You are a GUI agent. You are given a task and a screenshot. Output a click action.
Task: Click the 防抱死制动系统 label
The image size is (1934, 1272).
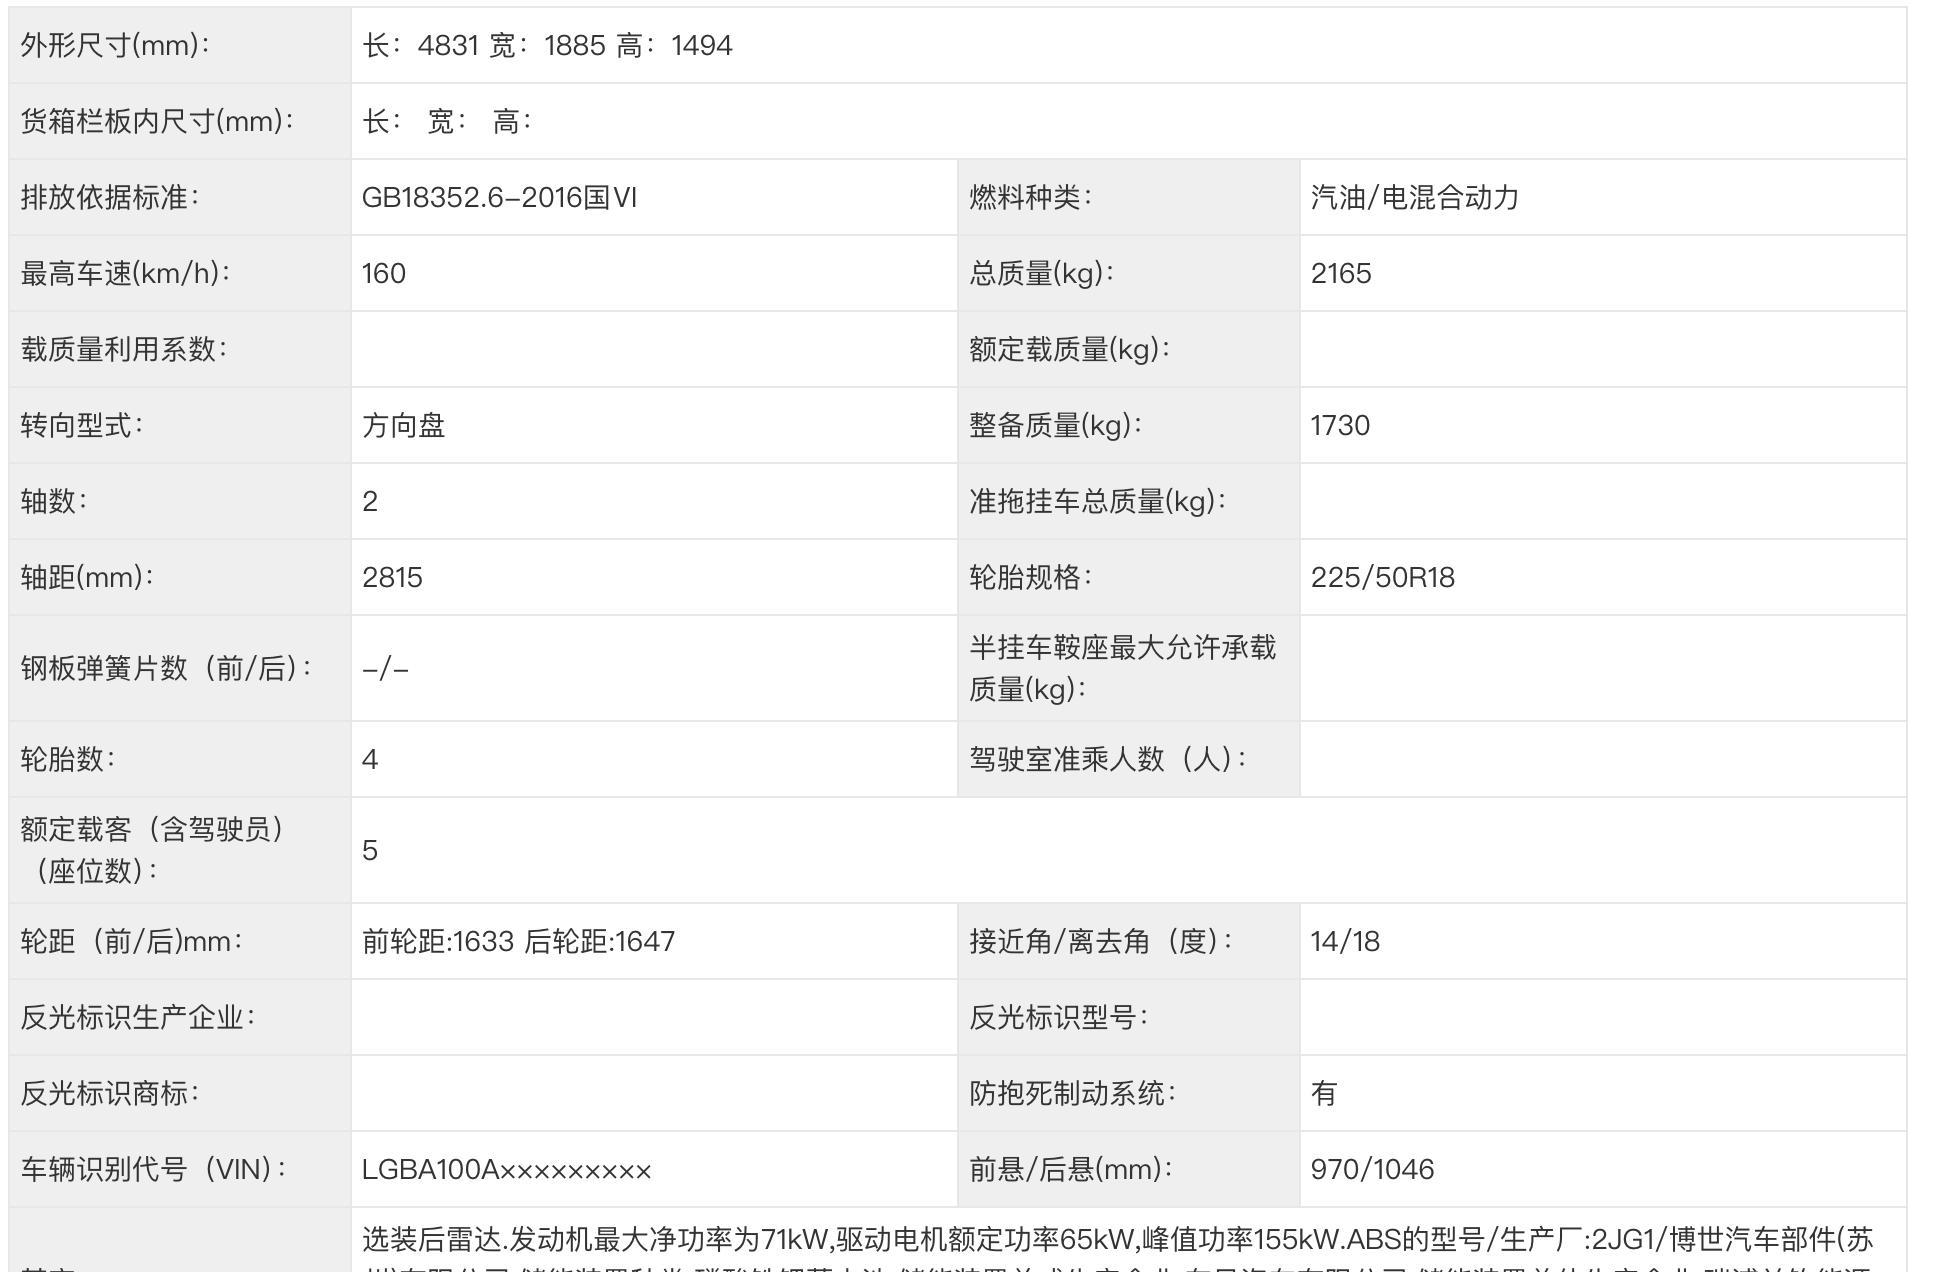(x=1072, y=1094)
